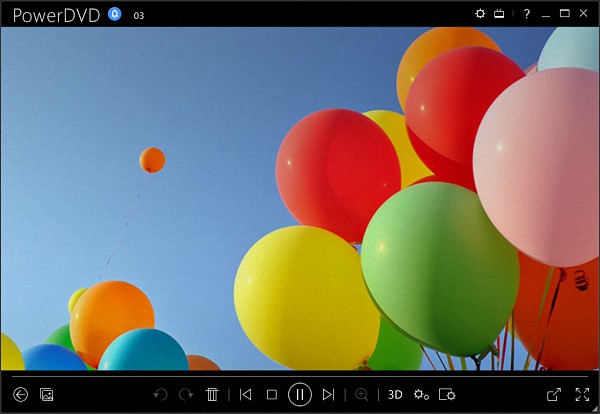The image size is (600, 414).
Task: Click the zoom magnifier icon
Action: tap(362, 395)
